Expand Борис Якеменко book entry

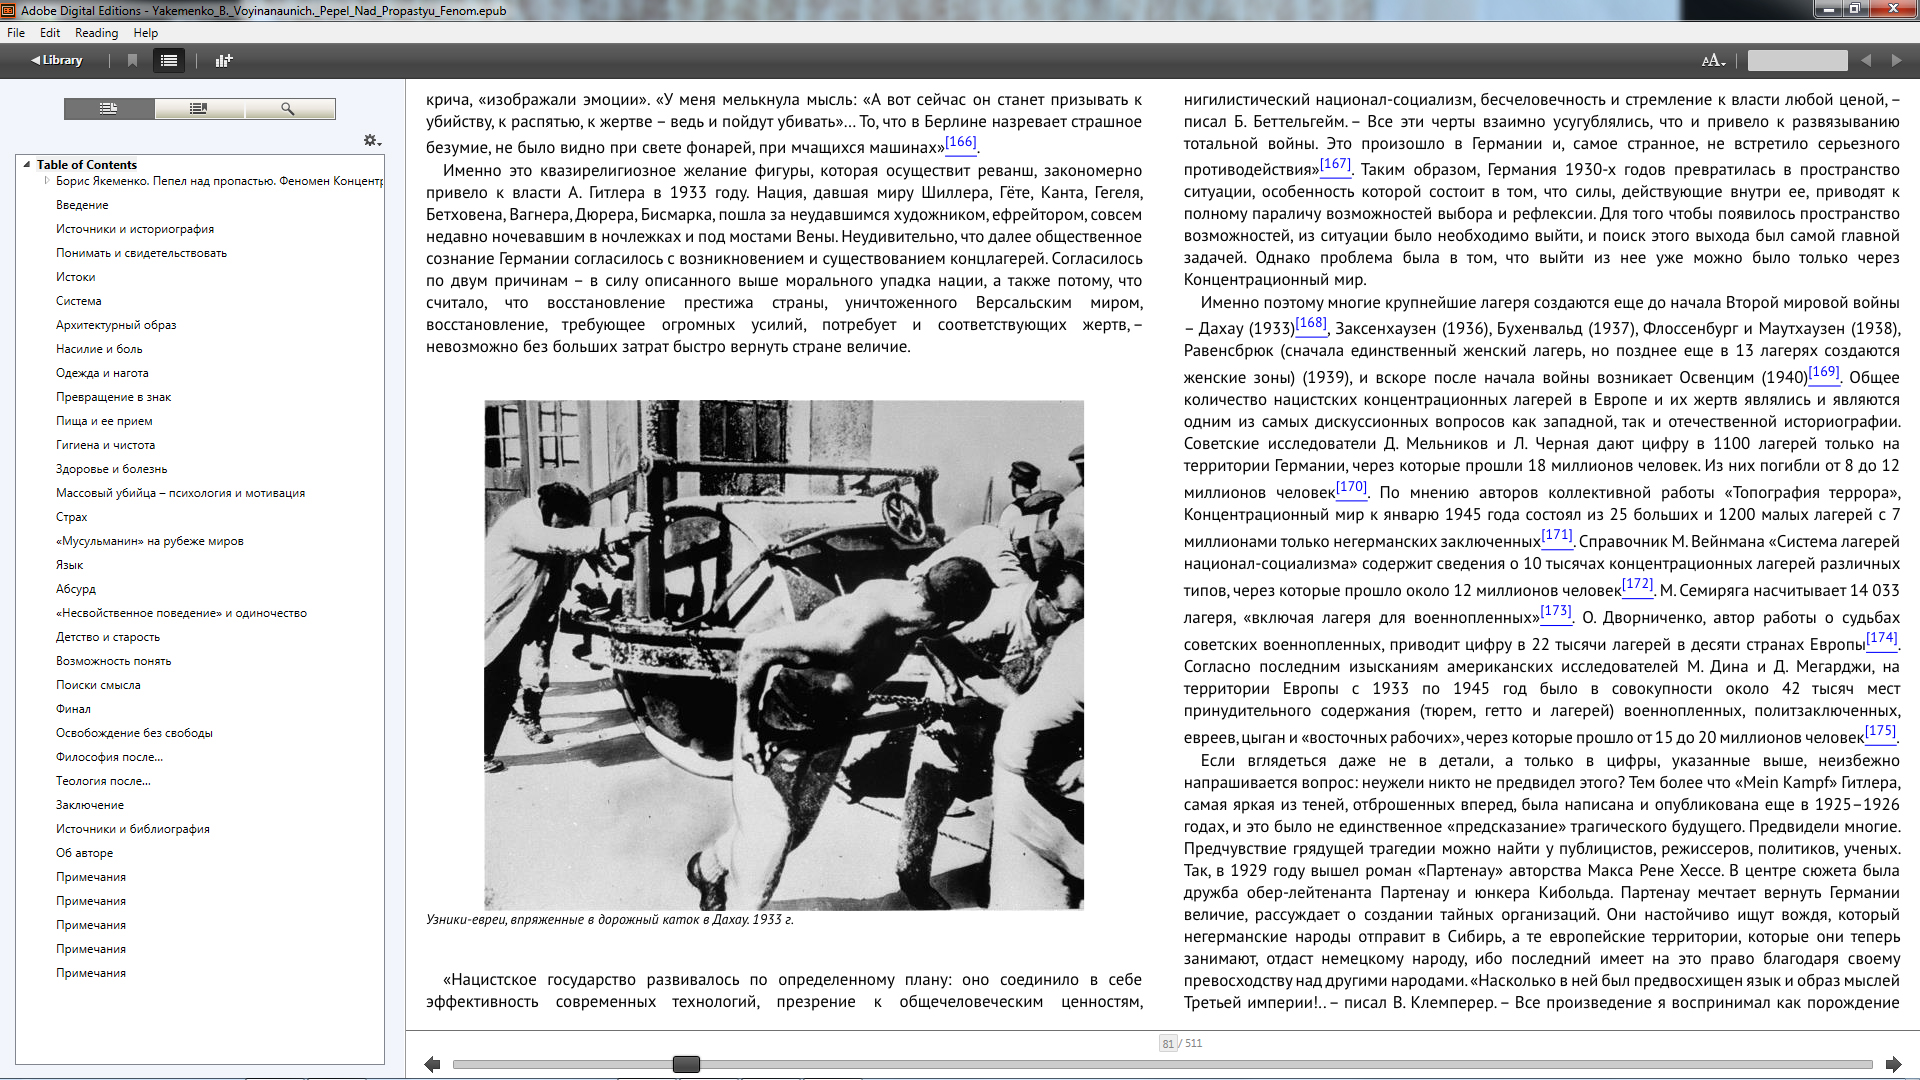click(47, 180)
